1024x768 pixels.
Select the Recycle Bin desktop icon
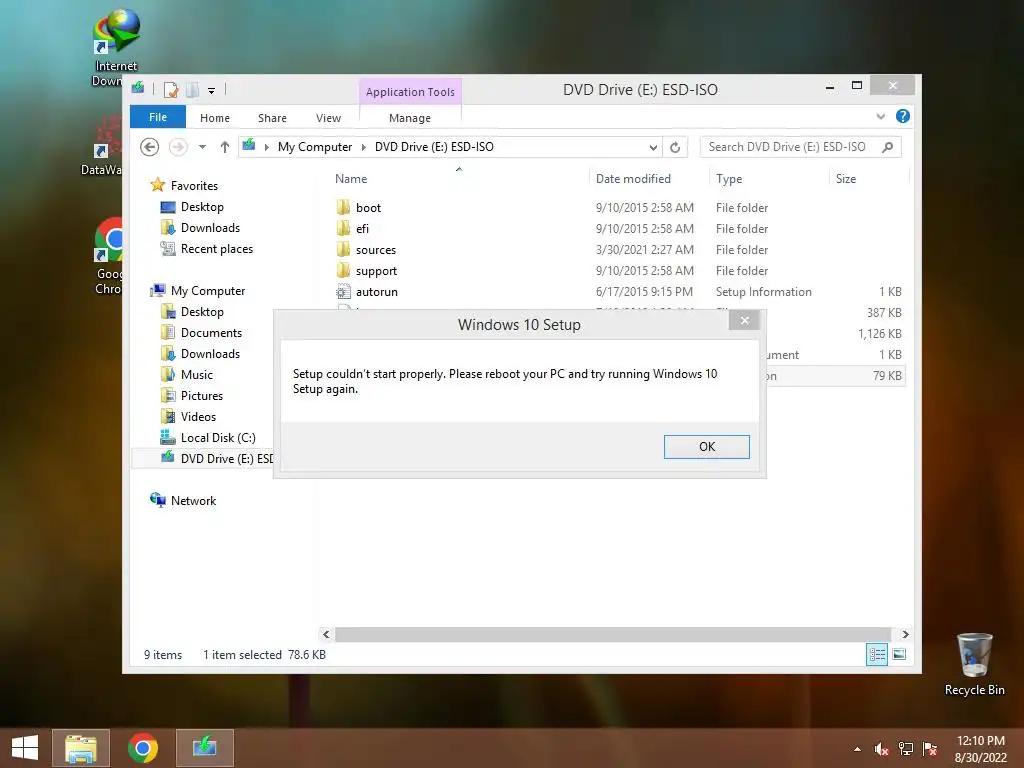[x=974, y=665]
